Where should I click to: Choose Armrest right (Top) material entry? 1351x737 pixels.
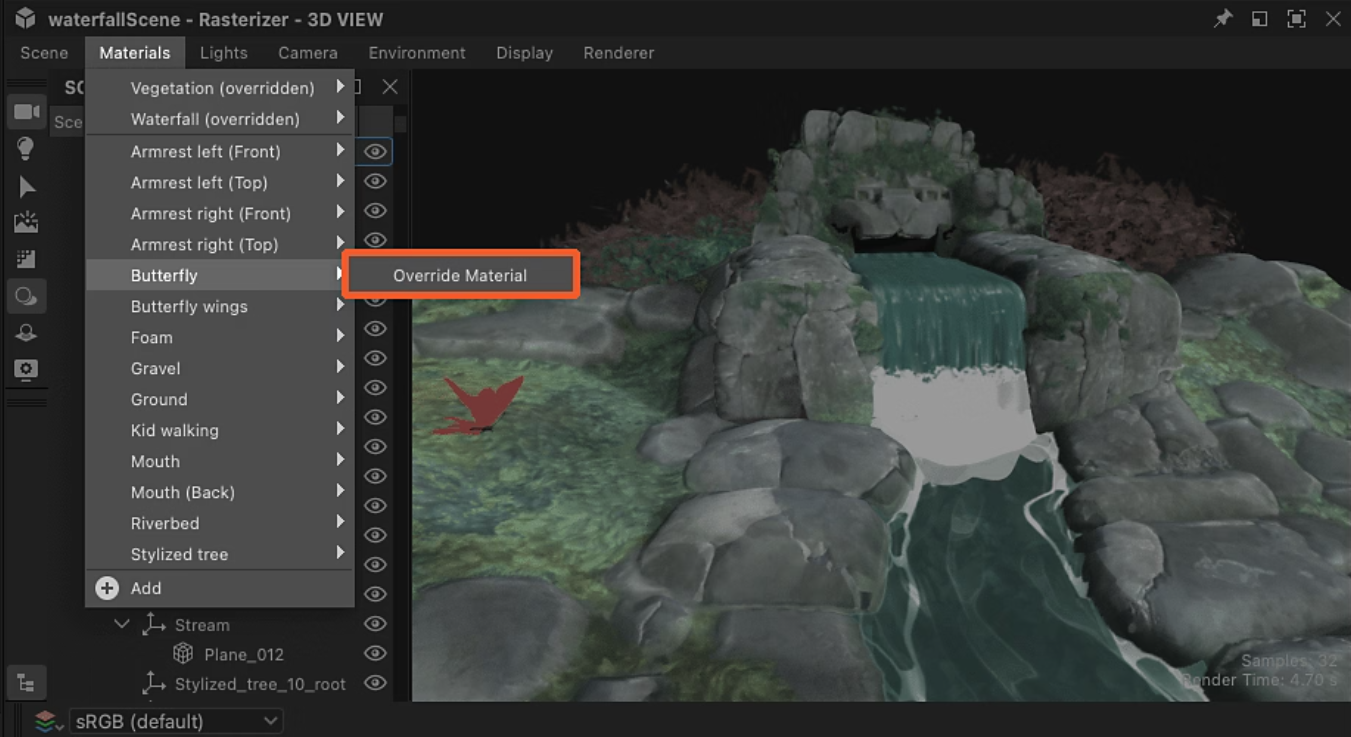220,244
